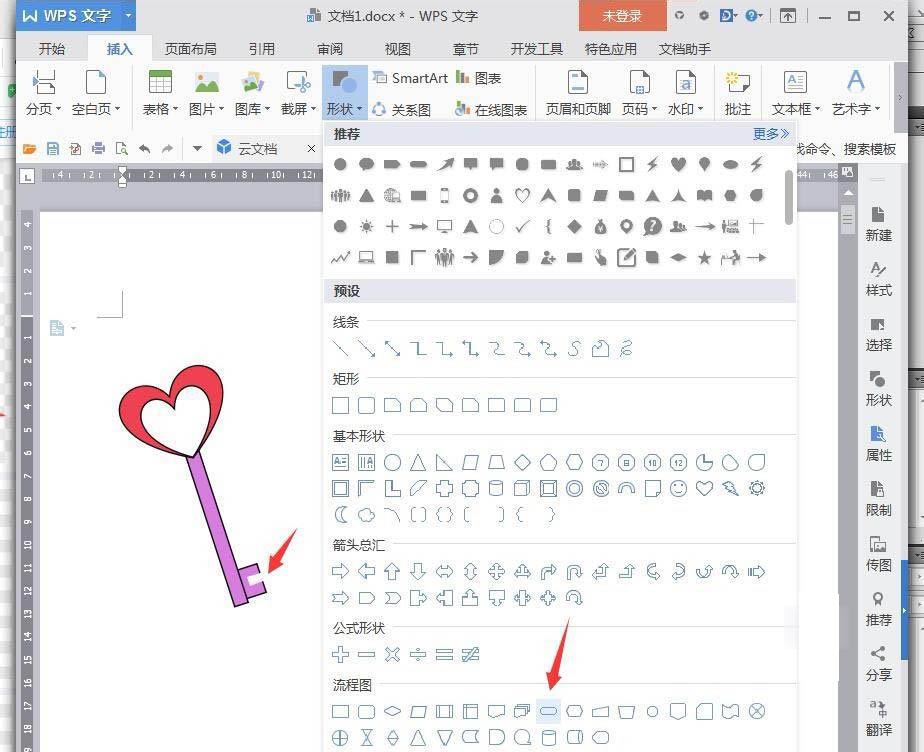This screenshot has height=752, width=924.
Task: Click the 未登录 login button
Action: (622, 16)
